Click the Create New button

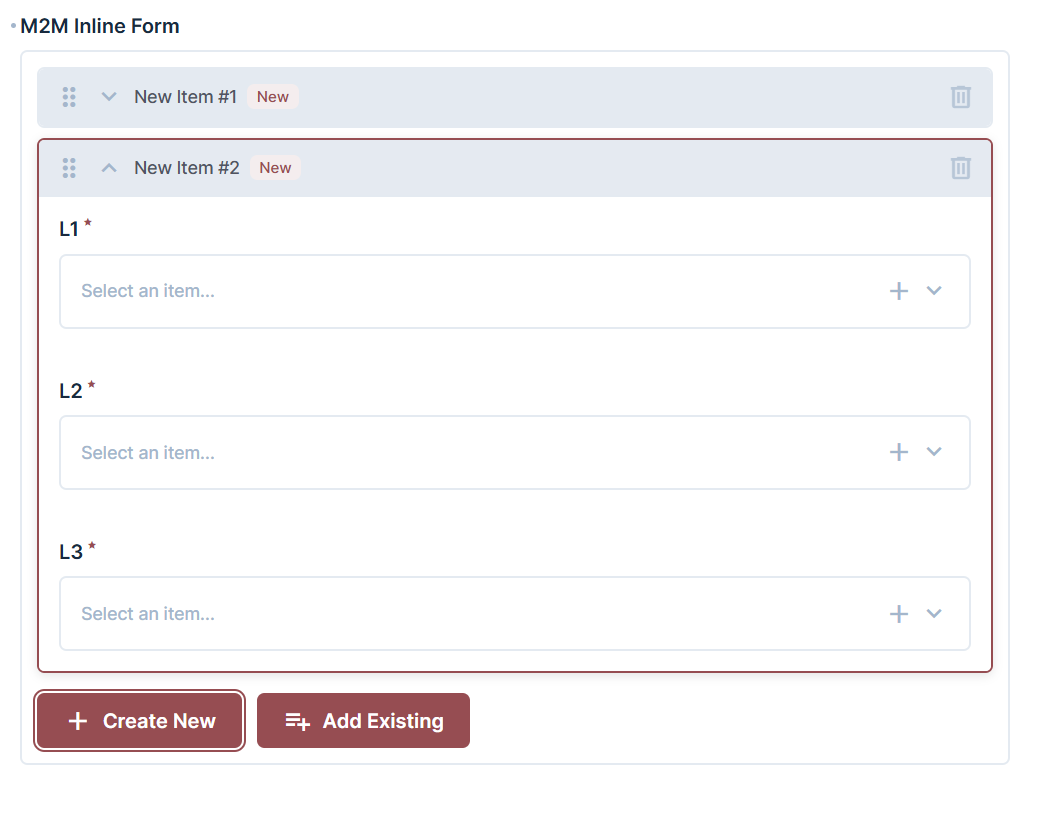point(139,720)
